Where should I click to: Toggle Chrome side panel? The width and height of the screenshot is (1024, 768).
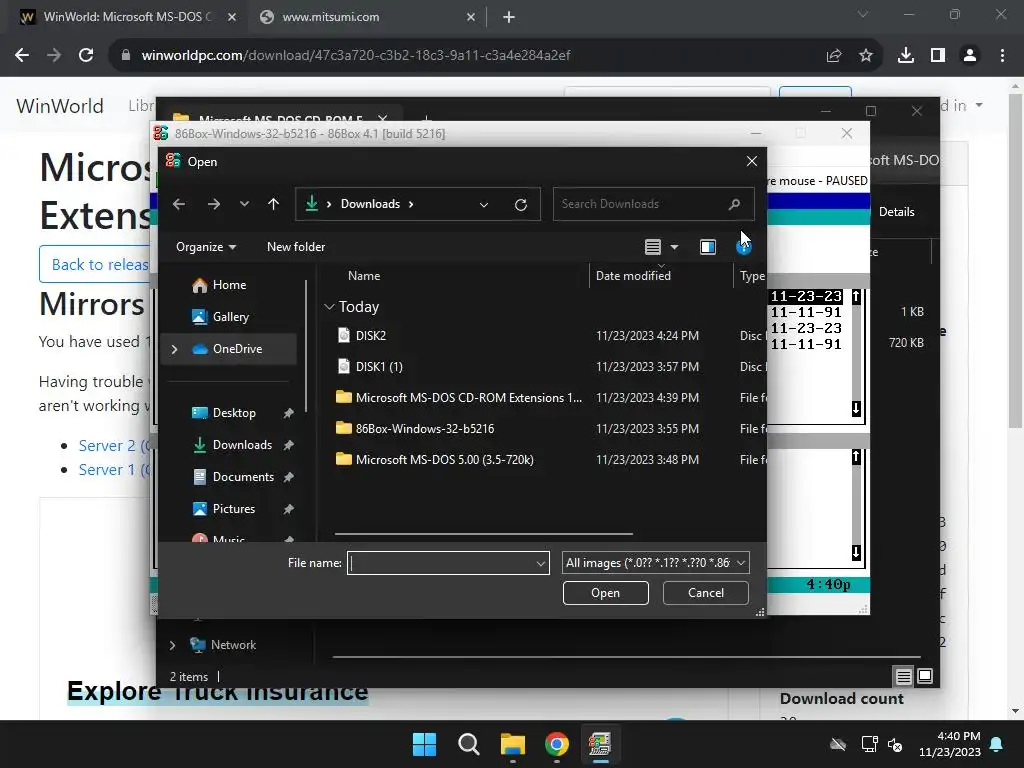[x=938, y=56]
